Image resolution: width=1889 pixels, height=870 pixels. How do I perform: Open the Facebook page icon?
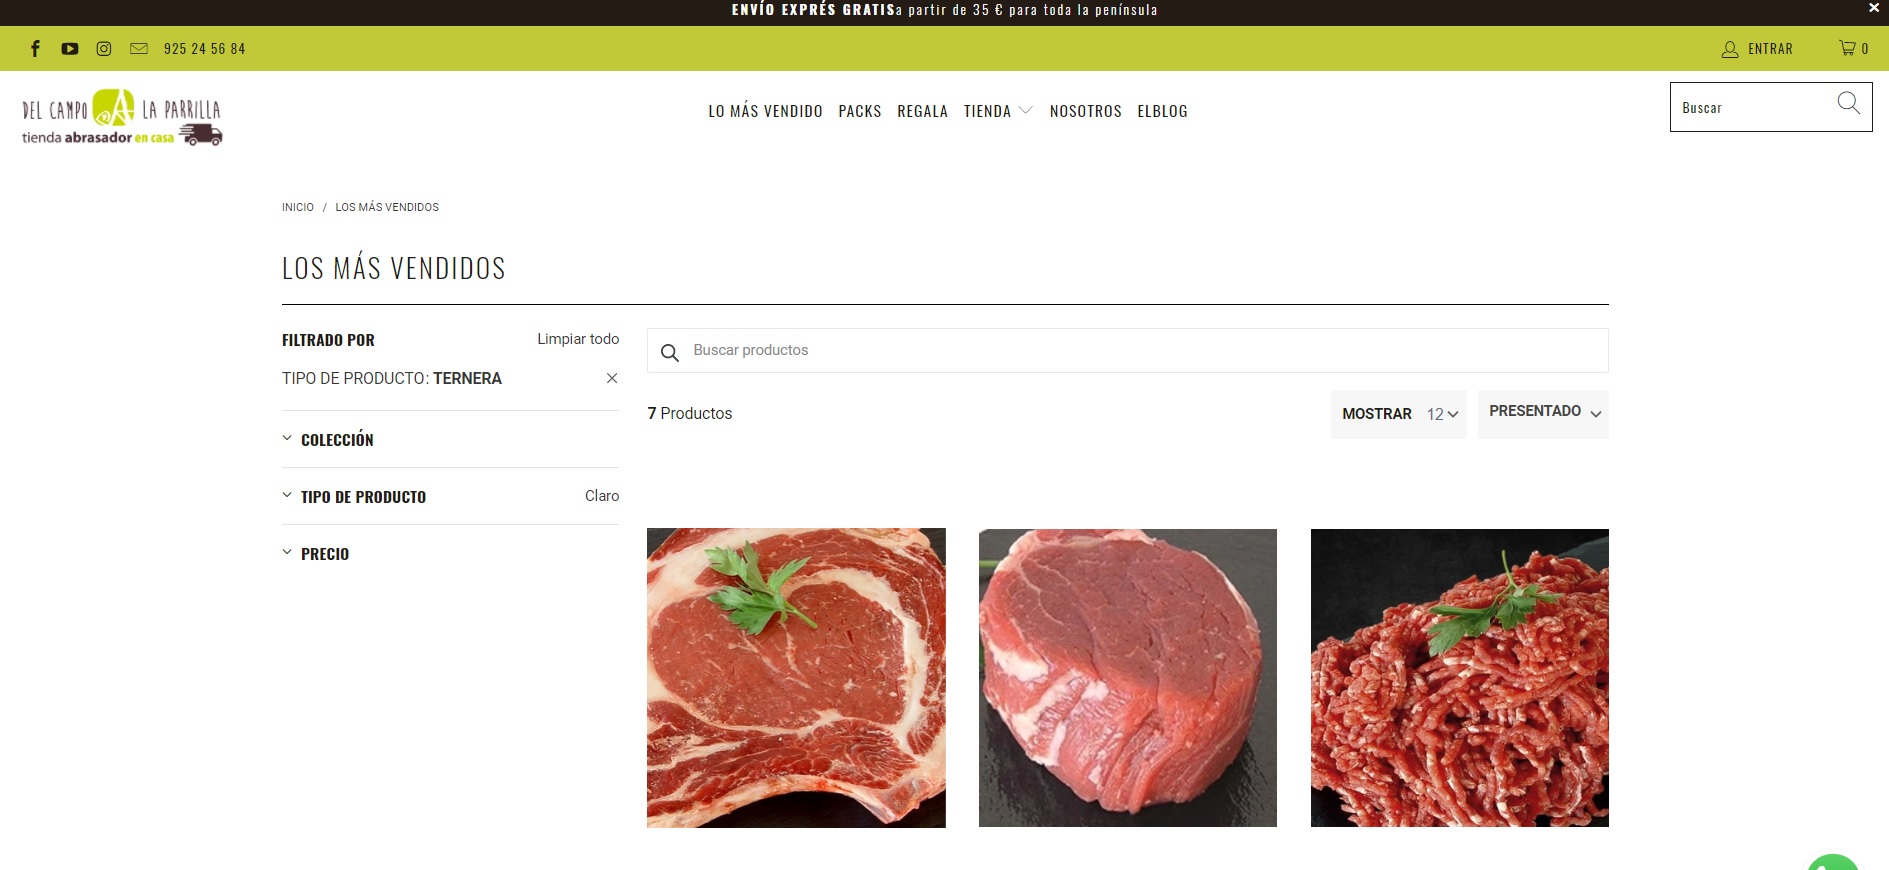pyautogui.click(x=35, y=48)
